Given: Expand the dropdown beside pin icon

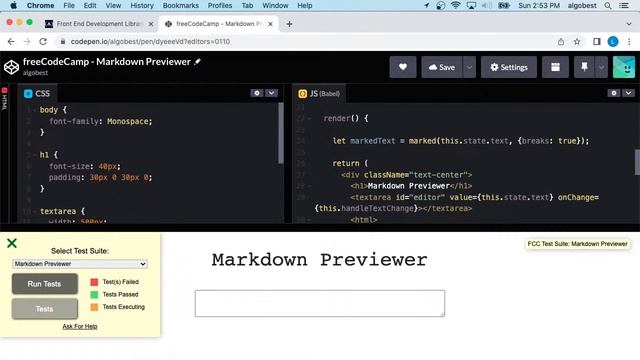Looking at the screenshot, I should 601,67.
